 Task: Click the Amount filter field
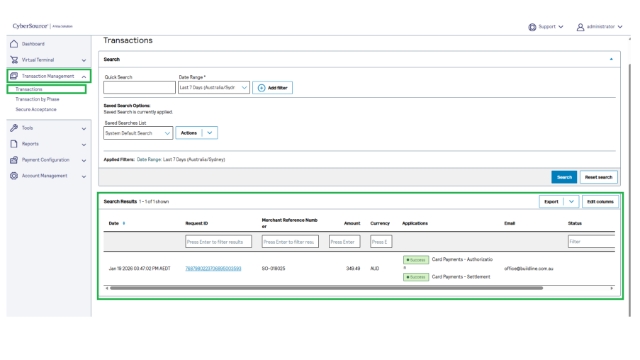pos(344,242)
